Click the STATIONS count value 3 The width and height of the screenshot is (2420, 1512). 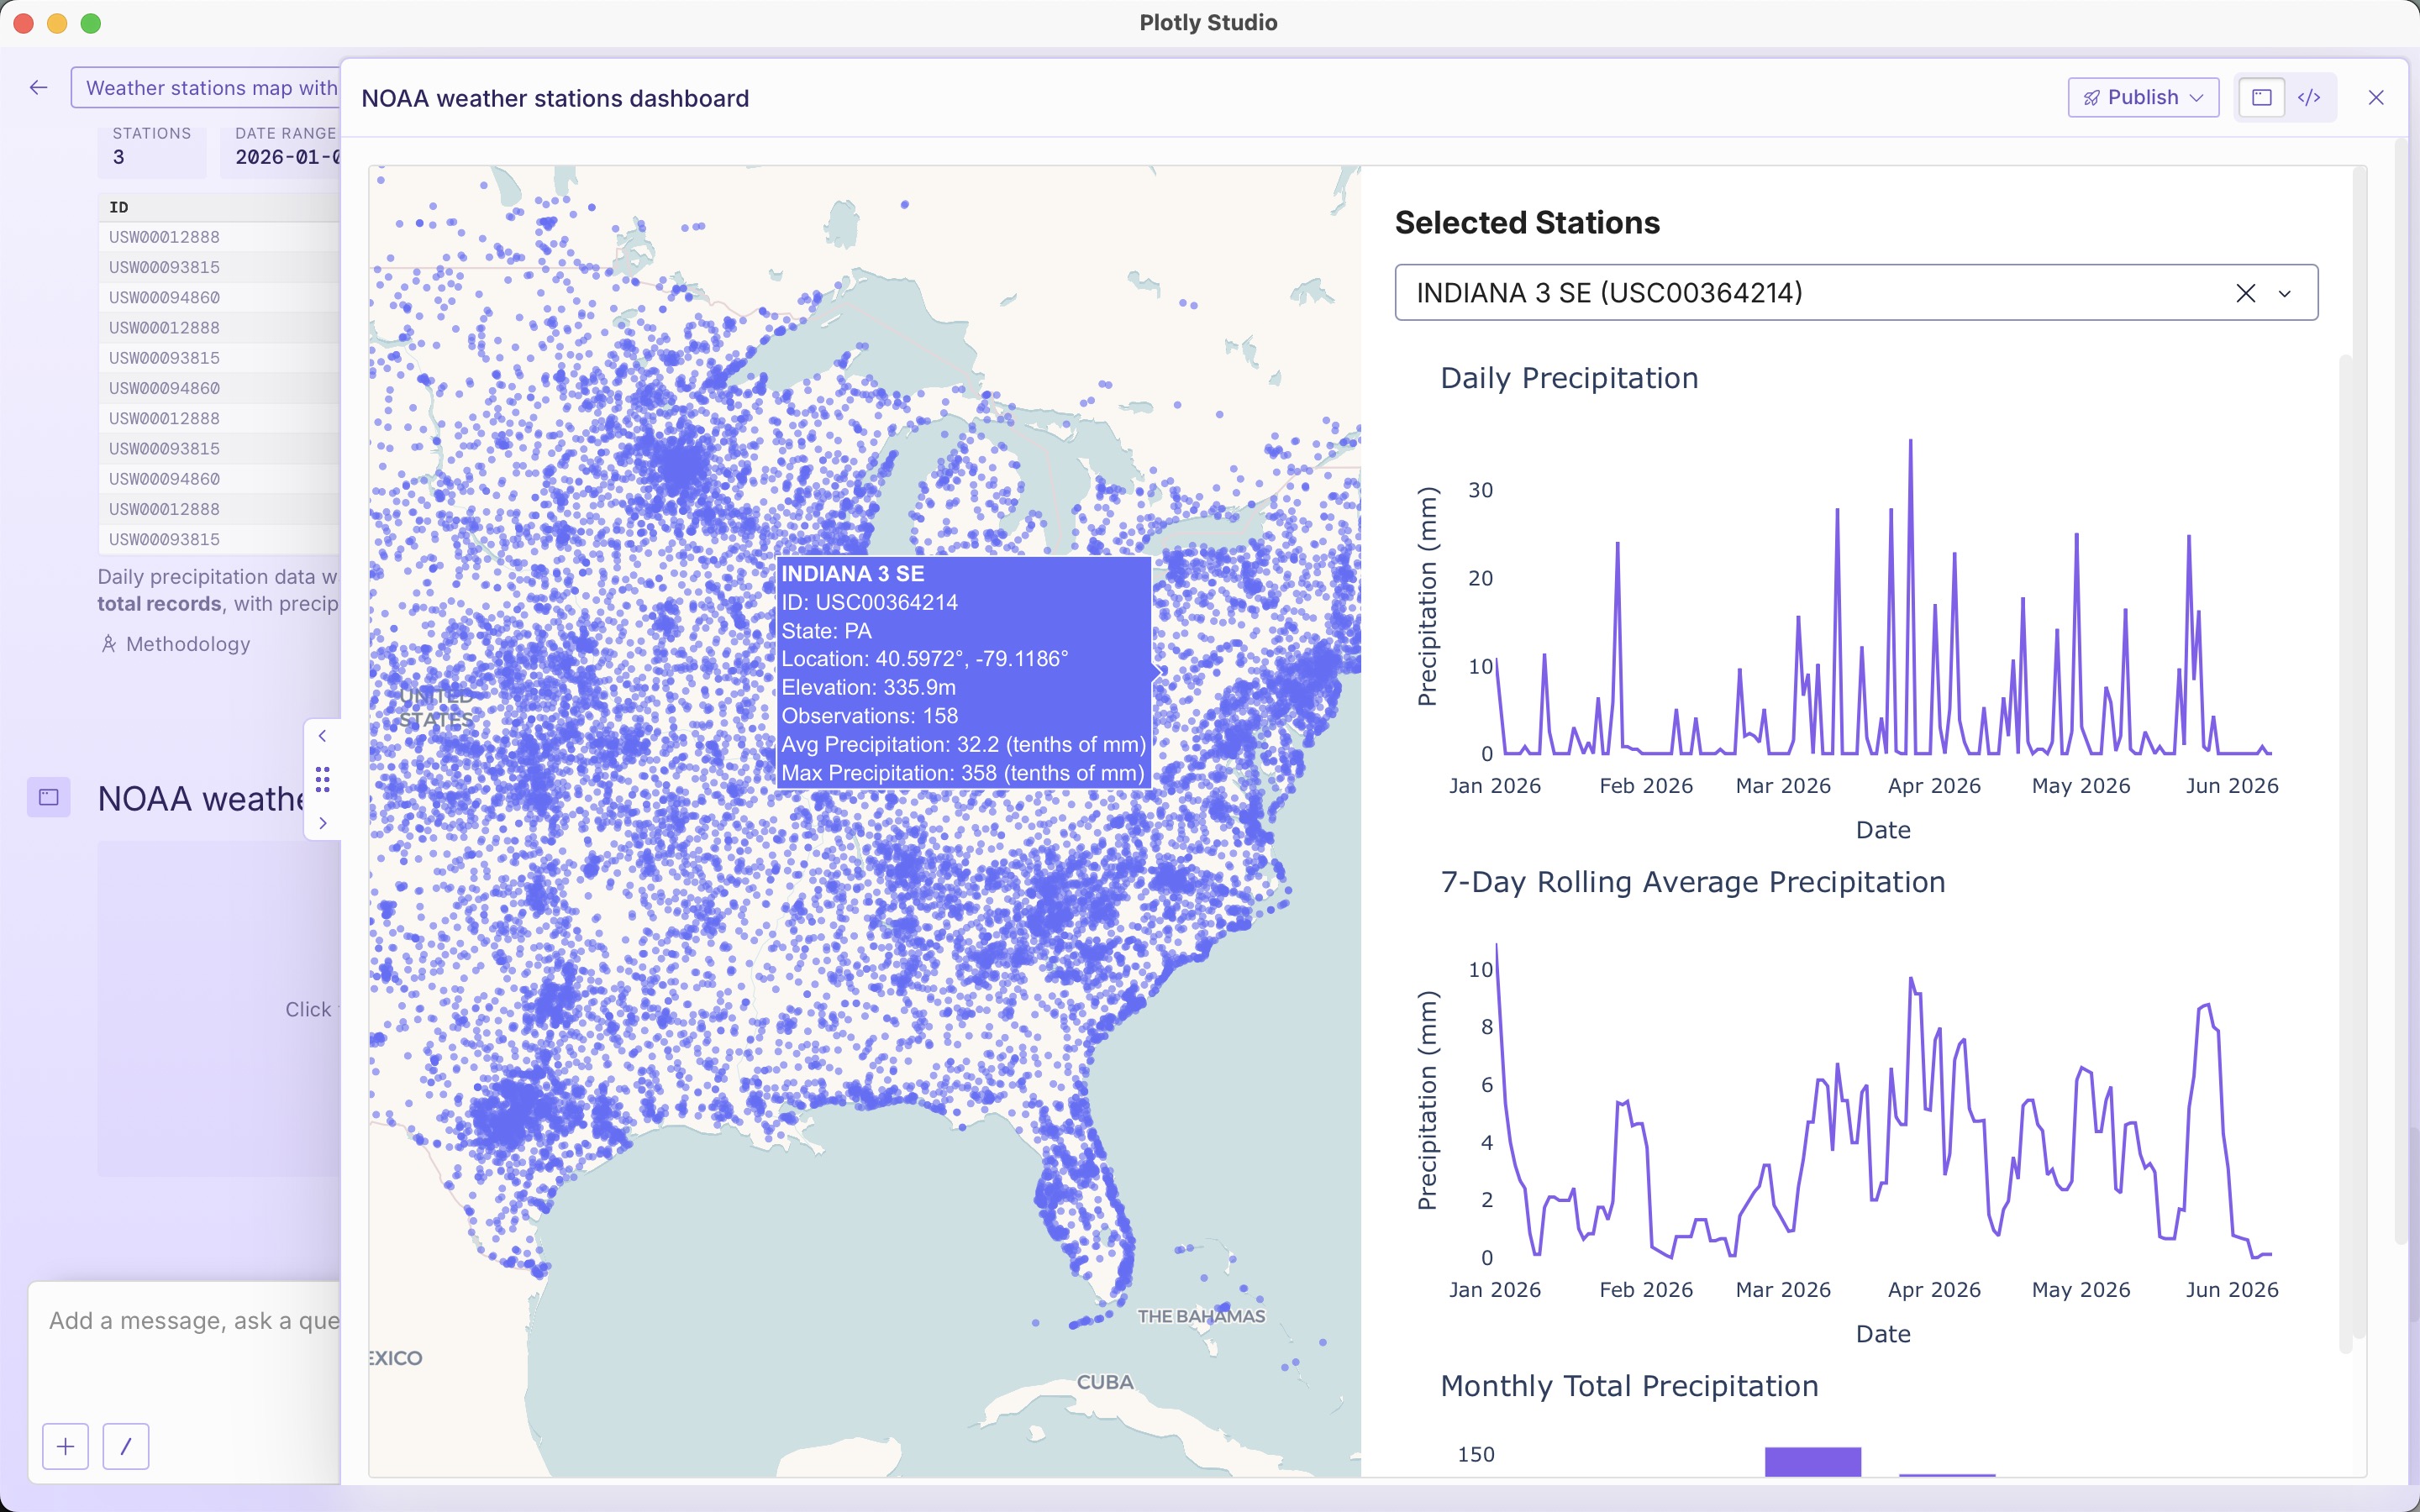point(119,157)
